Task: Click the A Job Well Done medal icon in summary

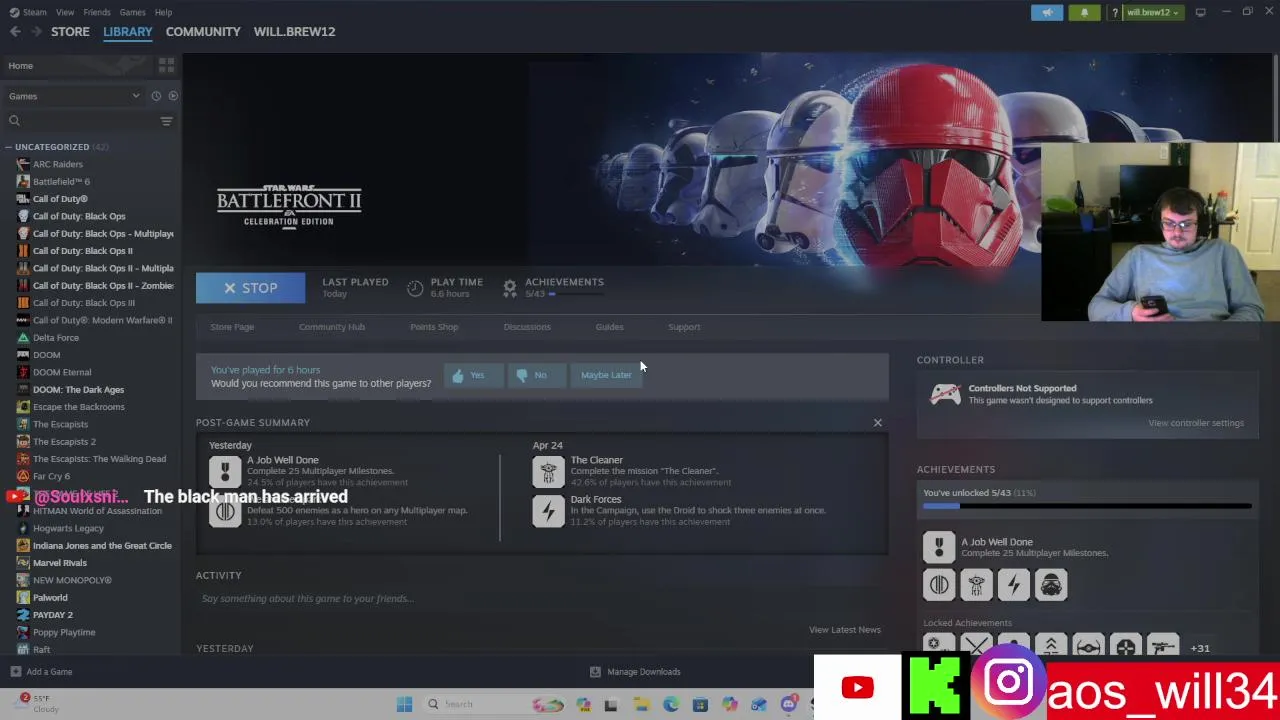Action: (x=225, y=471)
